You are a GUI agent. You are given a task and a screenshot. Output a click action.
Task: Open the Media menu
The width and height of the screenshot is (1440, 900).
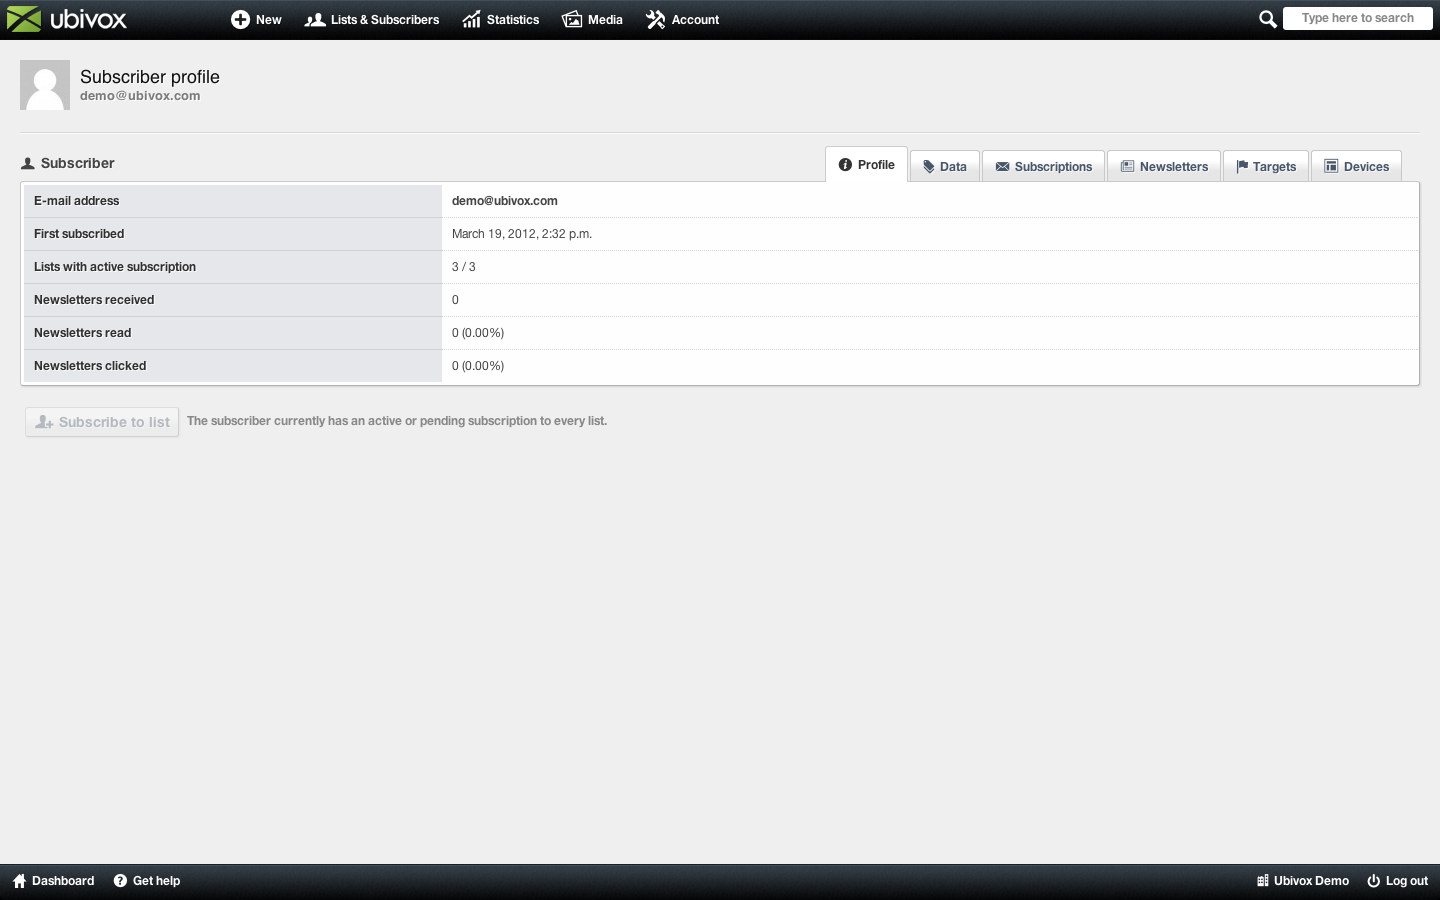593,20
